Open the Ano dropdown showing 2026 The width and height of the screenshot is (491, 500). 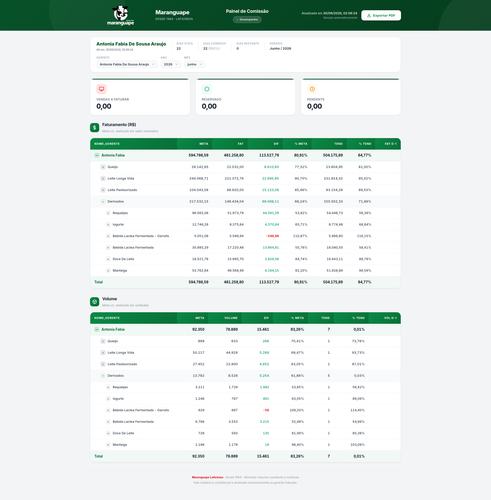click(x=170, y=64)
